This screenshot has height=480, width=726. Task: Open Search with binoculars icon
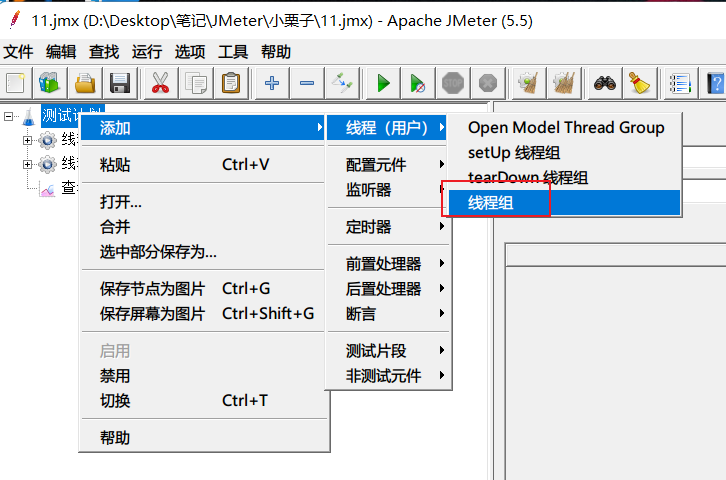605,83
